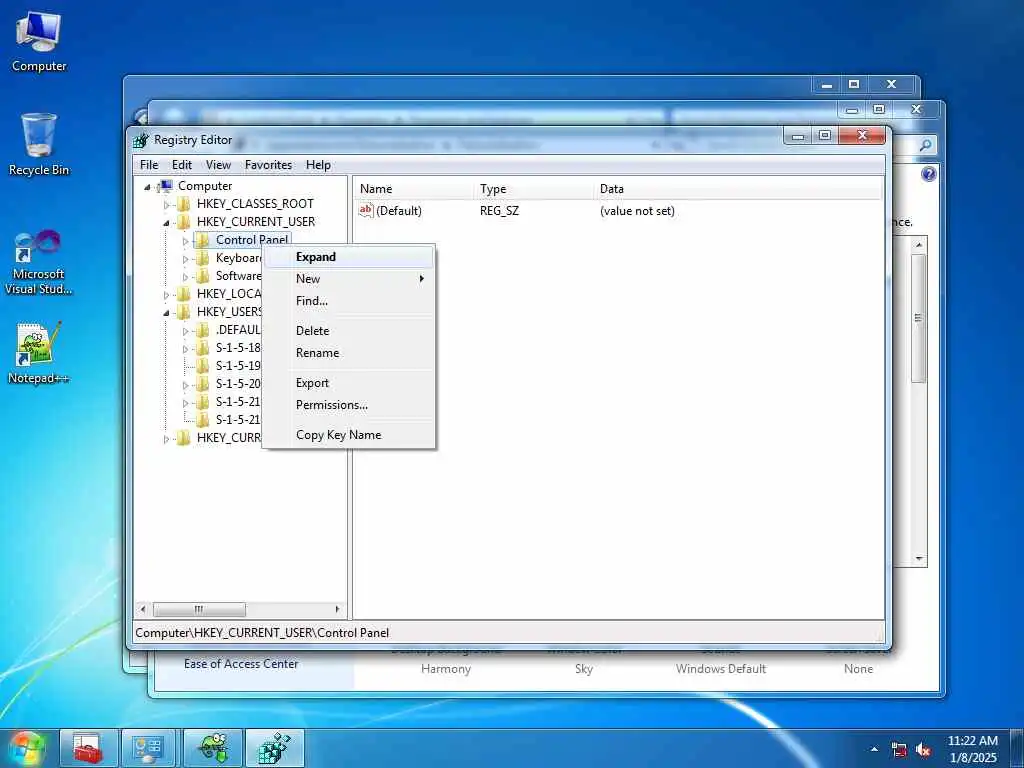Click the blue help icon in background window

pyautogui.click(x=929, y=174)
